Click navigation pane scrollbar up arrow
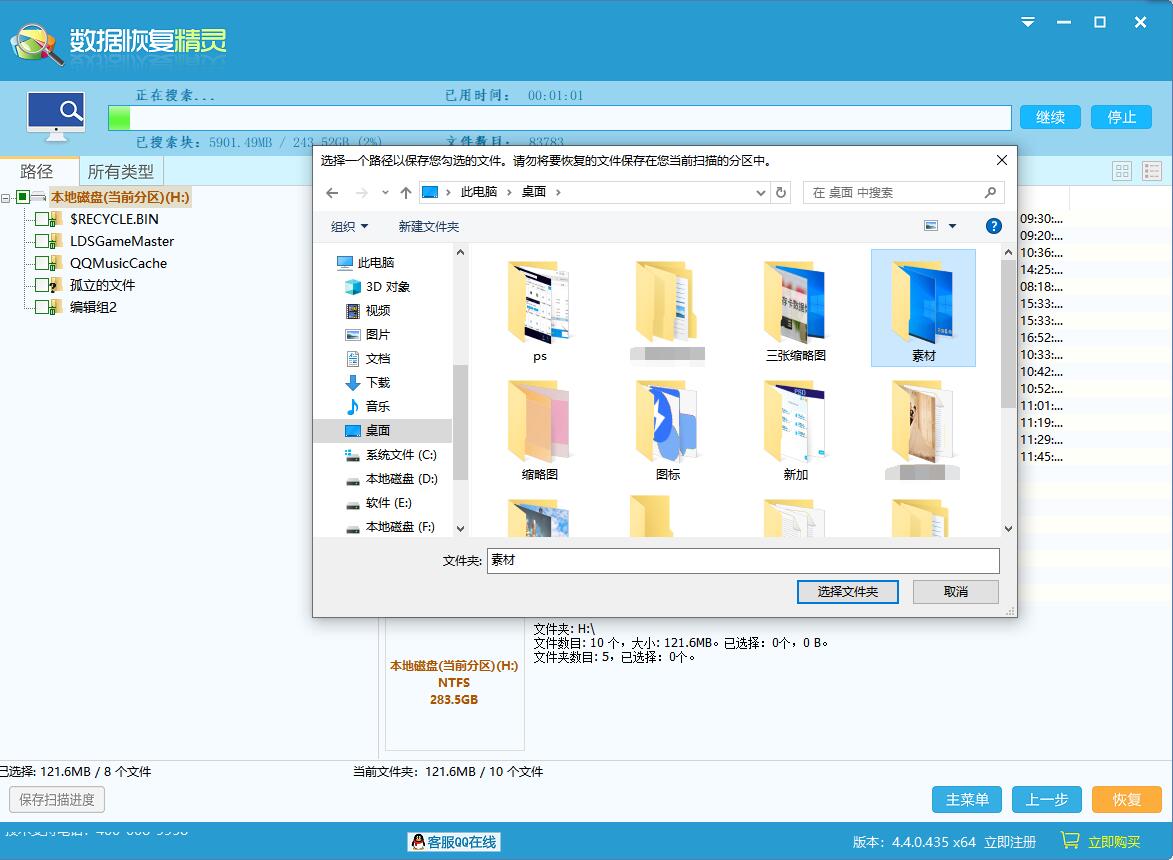The height and width of the screenshot is (860, 1173). pyautogui.click(x=460, y=253)
